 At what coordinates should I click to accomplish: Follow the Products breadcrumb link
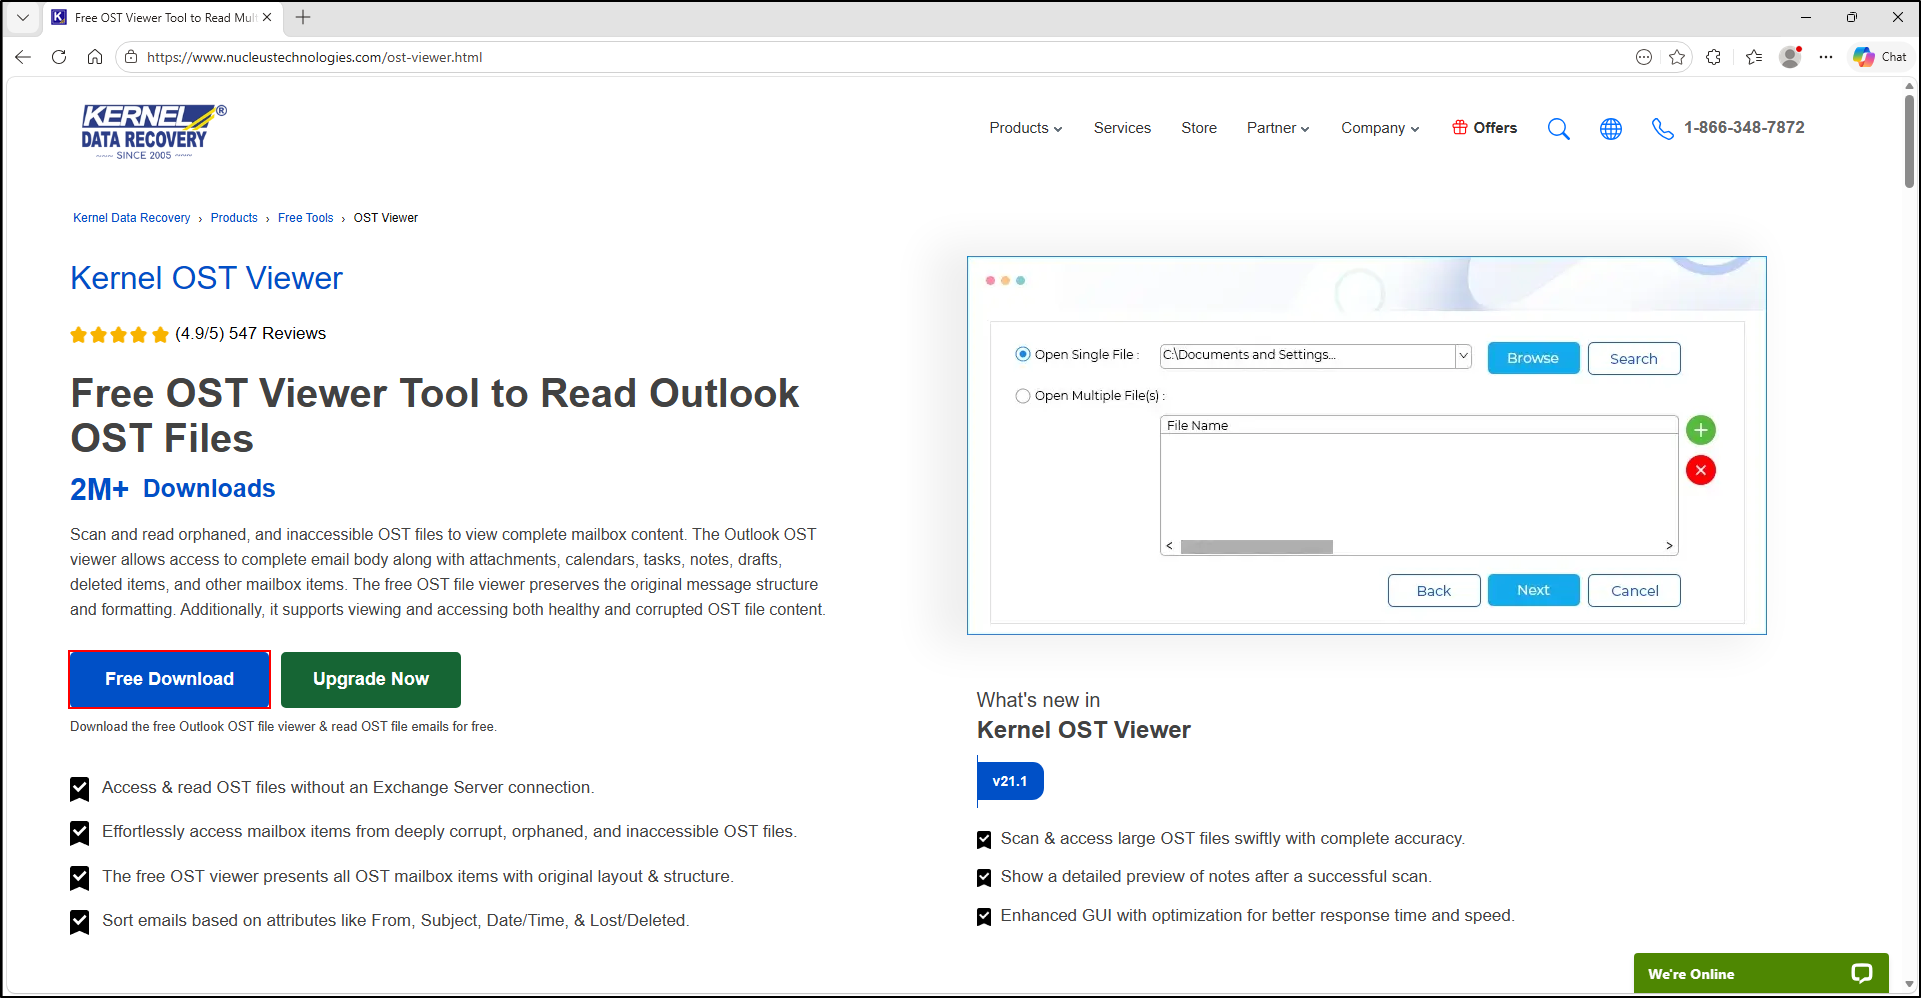[x=234, y=218]
